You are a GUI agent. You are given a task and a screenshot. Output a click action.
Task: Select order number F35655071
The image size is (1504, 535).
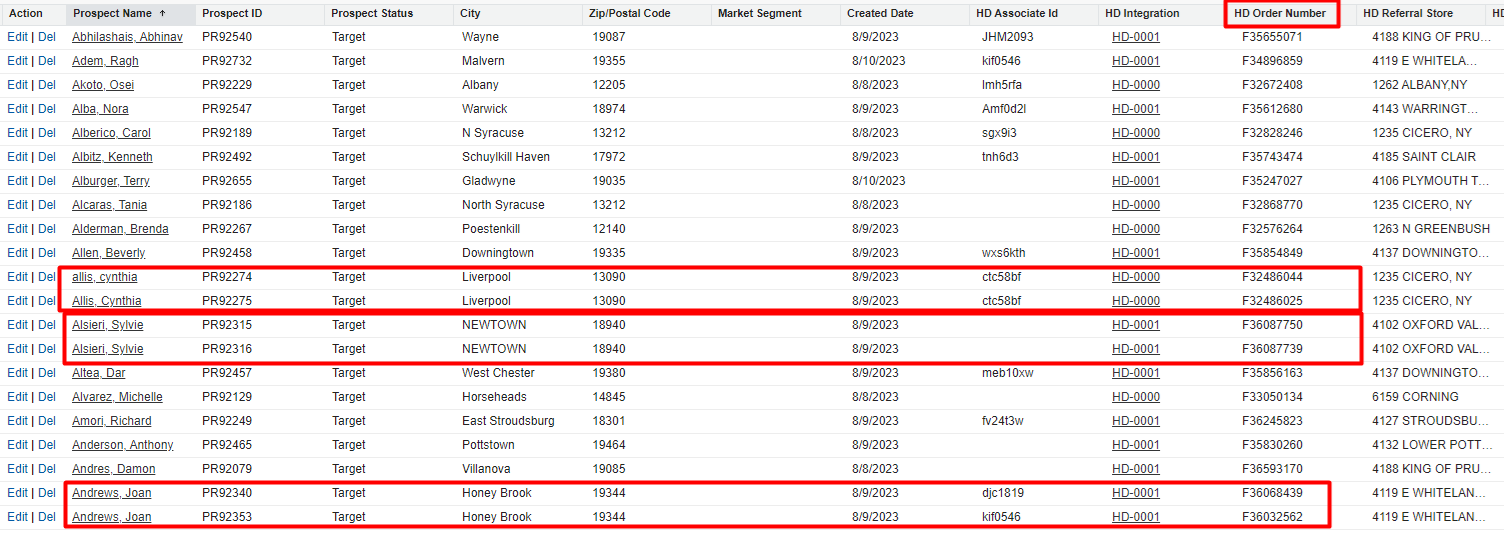click(x=1272, y=37)
